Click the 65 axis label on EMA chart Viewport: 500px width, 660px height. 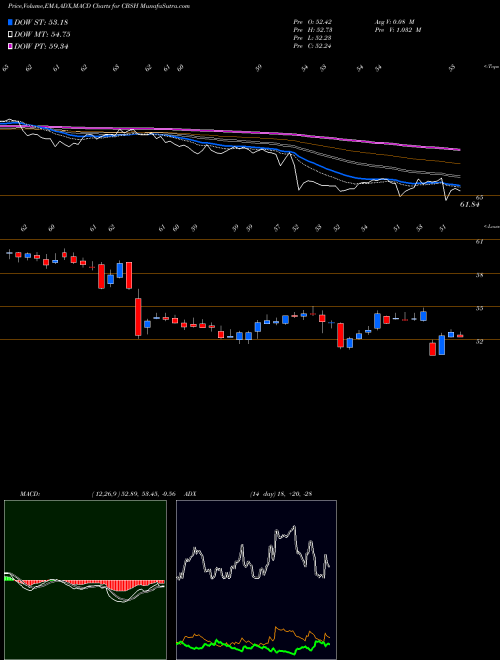pos(479,197)
